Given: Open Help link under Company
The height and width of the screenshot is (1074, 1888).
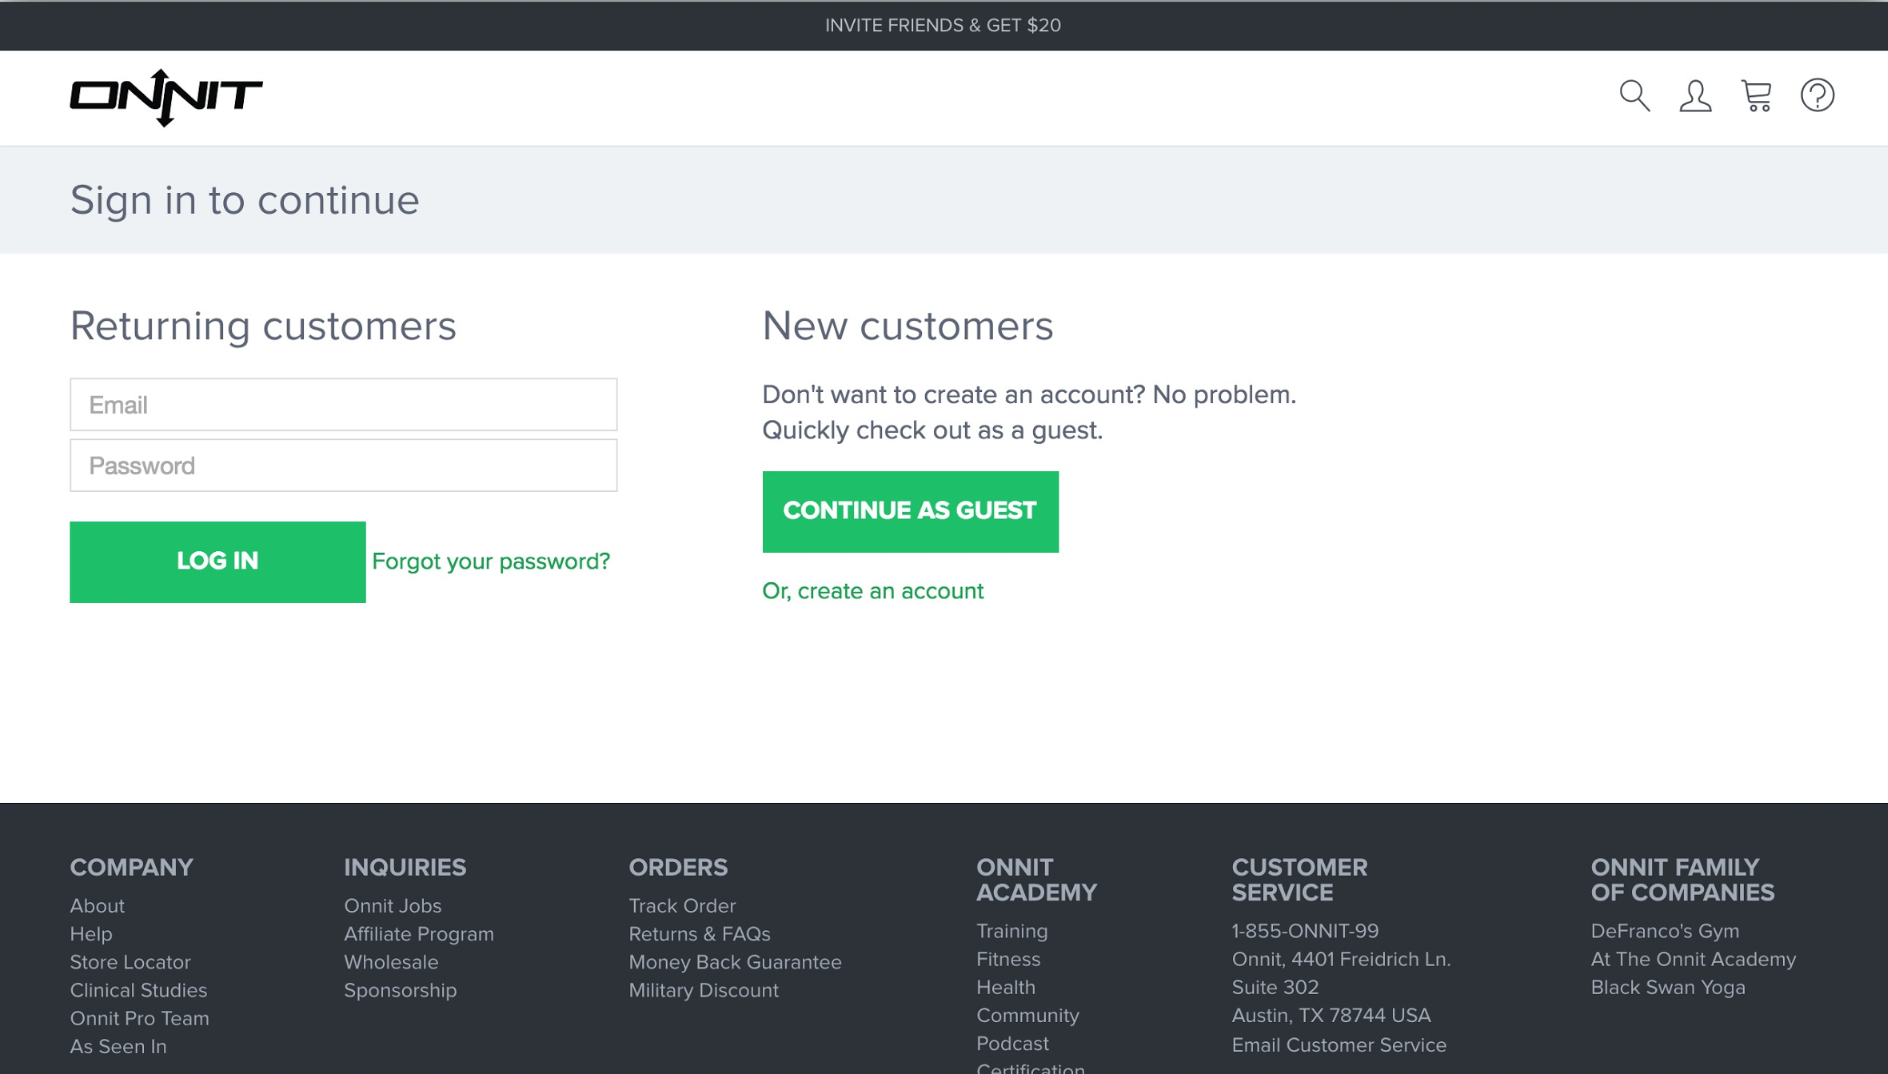Looking at the screenshot, I should pyautogui.click(x=91, y=934).
